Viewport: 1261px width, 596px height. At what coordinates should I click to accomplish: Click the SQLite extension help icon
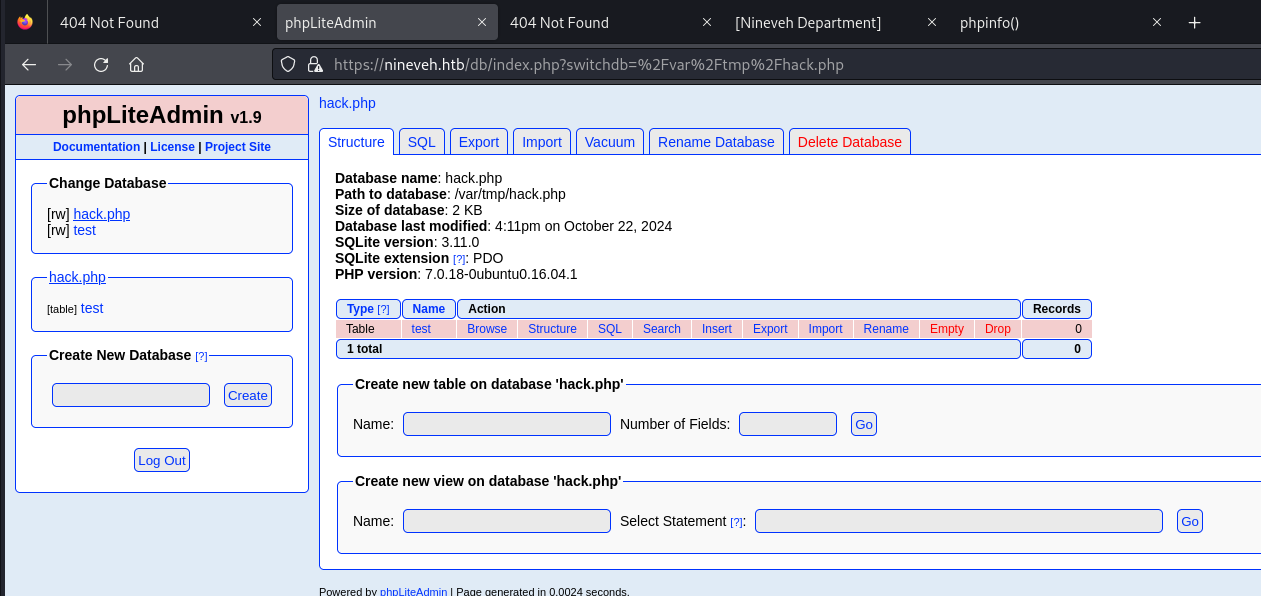[x=458, y=258]
